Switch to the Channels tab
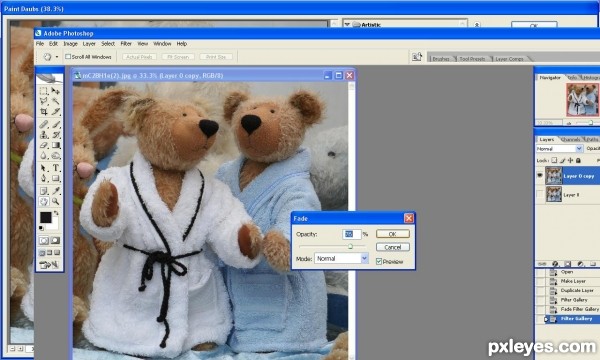 pyautogui.click(x=571, y=139)
